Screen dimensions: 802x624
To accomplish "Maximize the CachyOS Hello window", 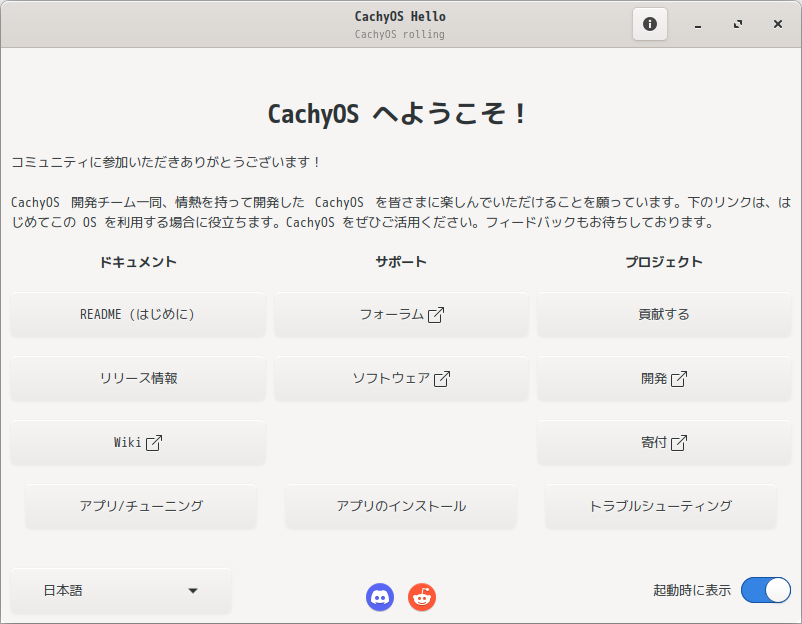I will pyautogui.click(x=738, y=24).
